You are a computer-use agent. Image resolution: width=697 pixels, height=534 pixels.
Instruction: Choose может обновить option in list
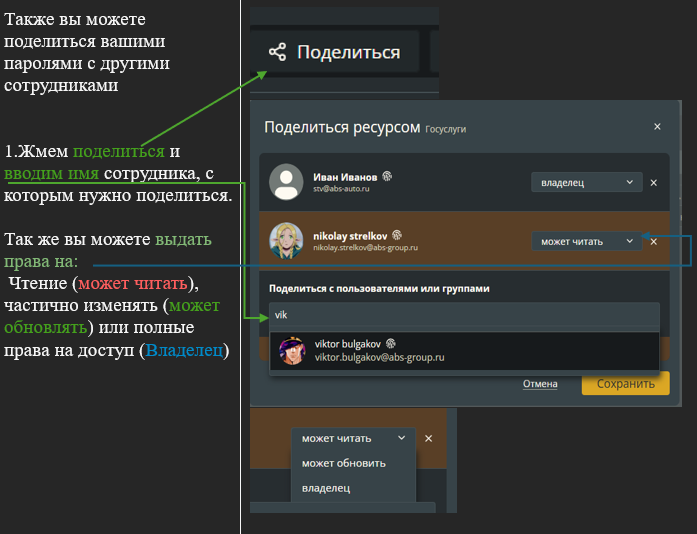click(344, 463)
